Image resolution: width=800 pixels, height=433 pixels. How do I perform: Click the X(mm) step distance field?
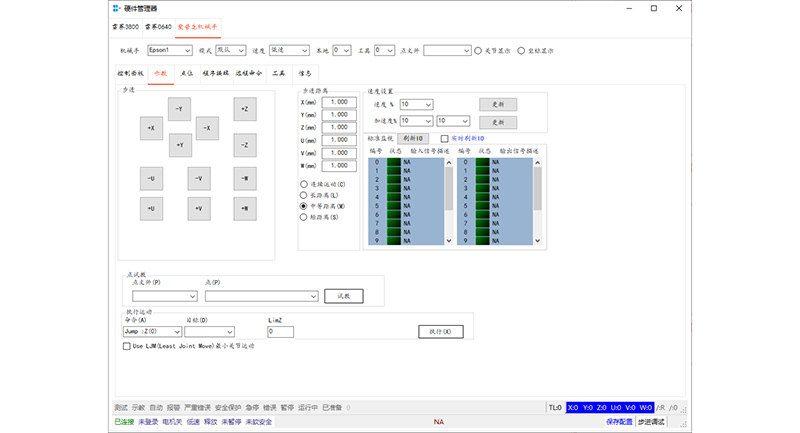[x=339, y=102]
